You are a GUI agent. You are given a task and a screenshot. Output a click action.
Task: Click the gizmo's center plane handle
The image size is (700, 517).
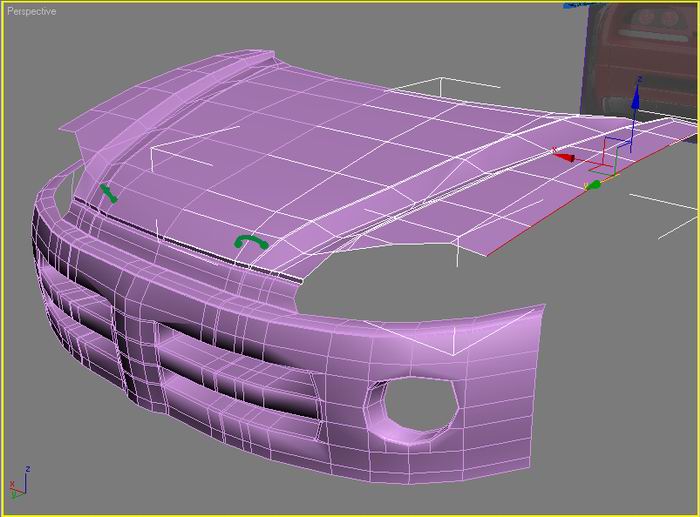point(614,157)
